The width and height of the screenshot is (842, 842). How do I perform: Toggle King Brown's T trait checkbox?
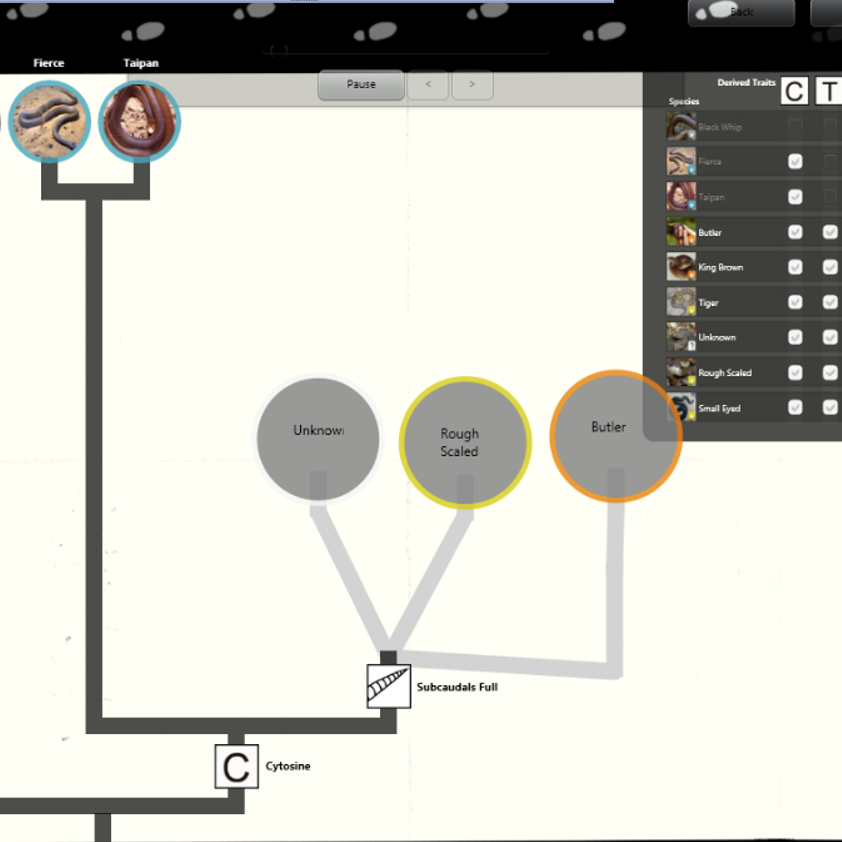point(830,267)
